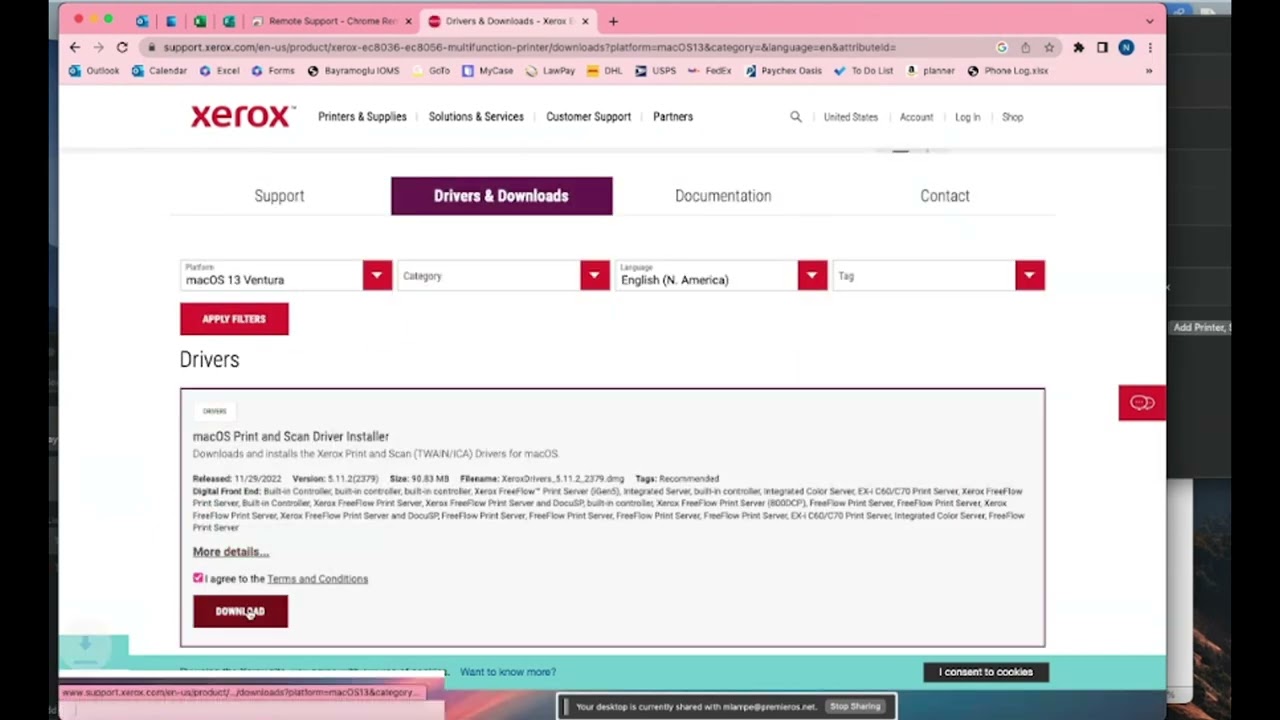Click the Apply Filters button
1280x720 pixels.
[234, 319]
